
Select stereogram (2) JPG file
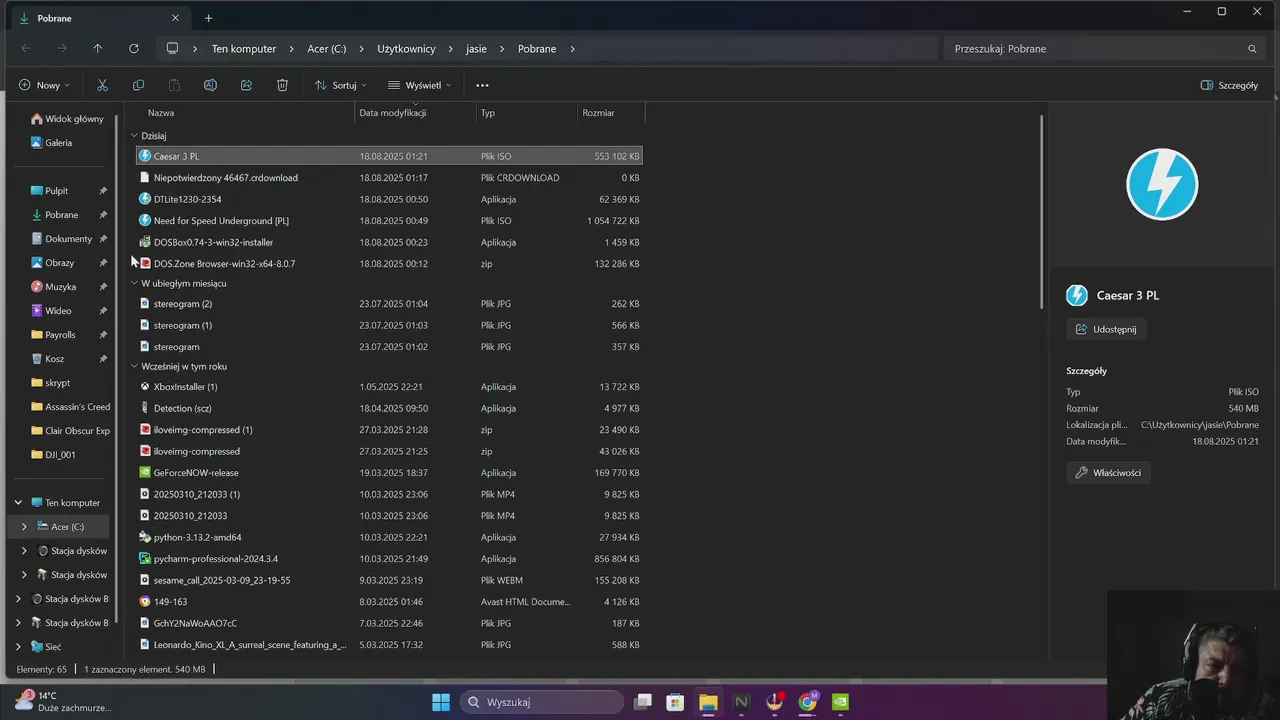(x=389, y=303)
